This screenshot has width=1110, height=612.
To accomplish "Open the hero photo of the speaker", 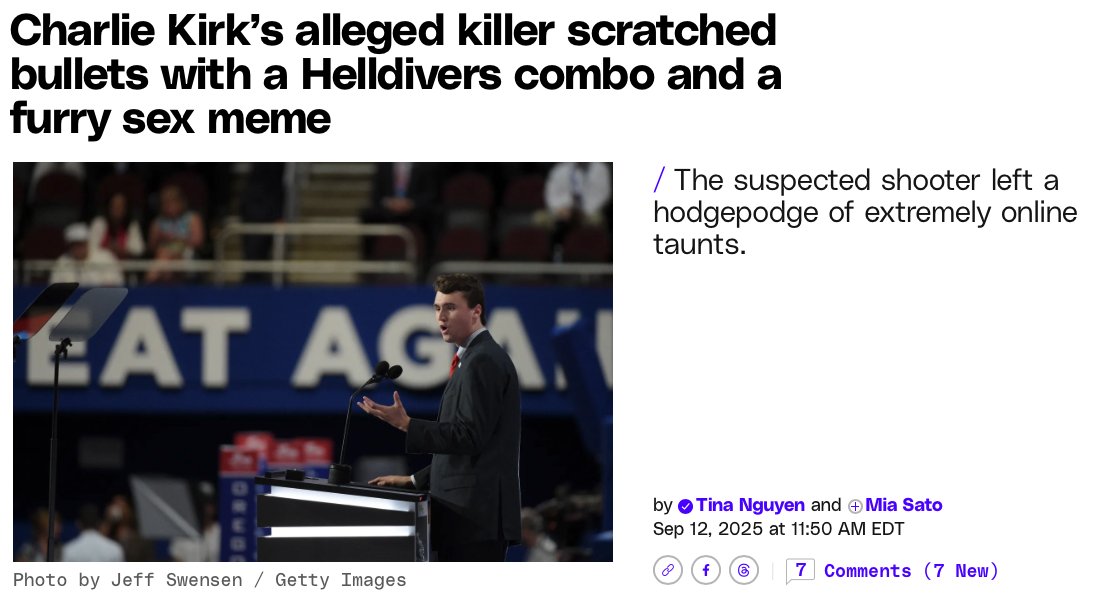I will click(313, 362).
